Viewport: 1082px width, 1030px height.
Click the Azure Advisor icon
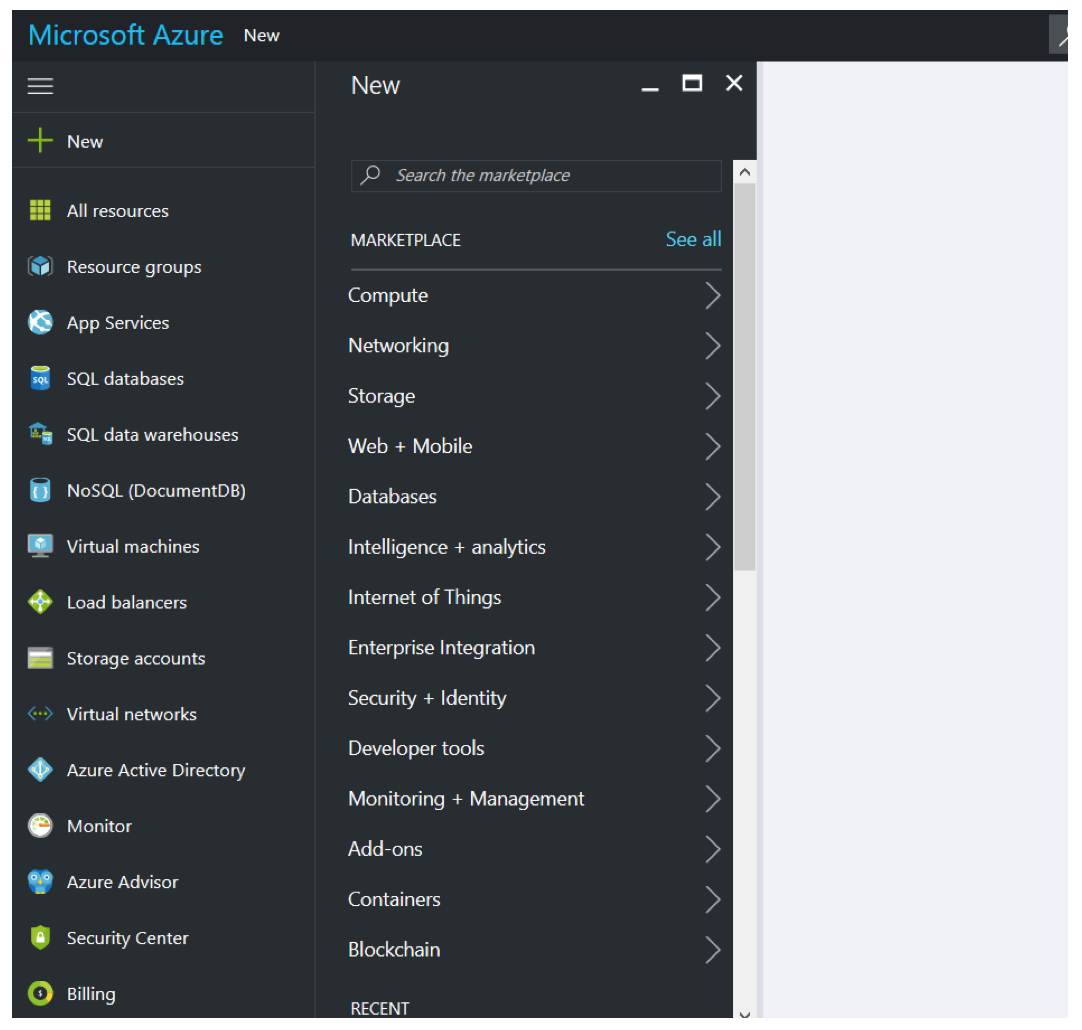(40, 882)
